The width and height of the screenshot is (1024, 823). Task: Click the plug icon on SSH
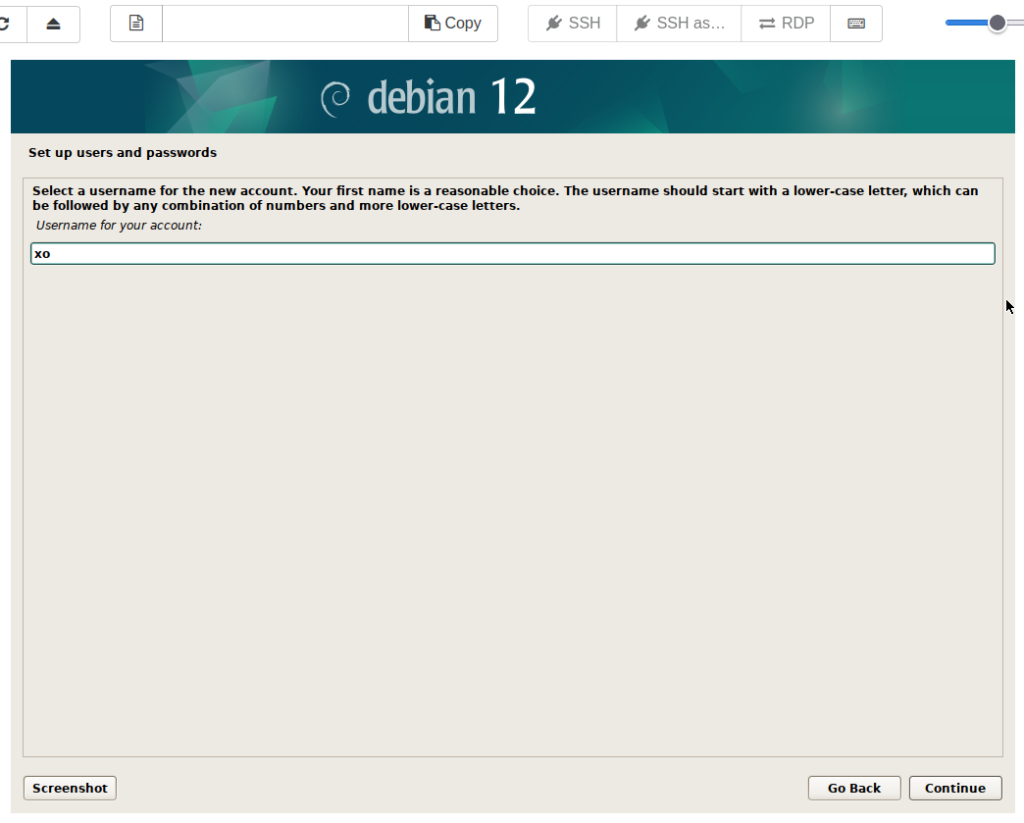point(554,24)
